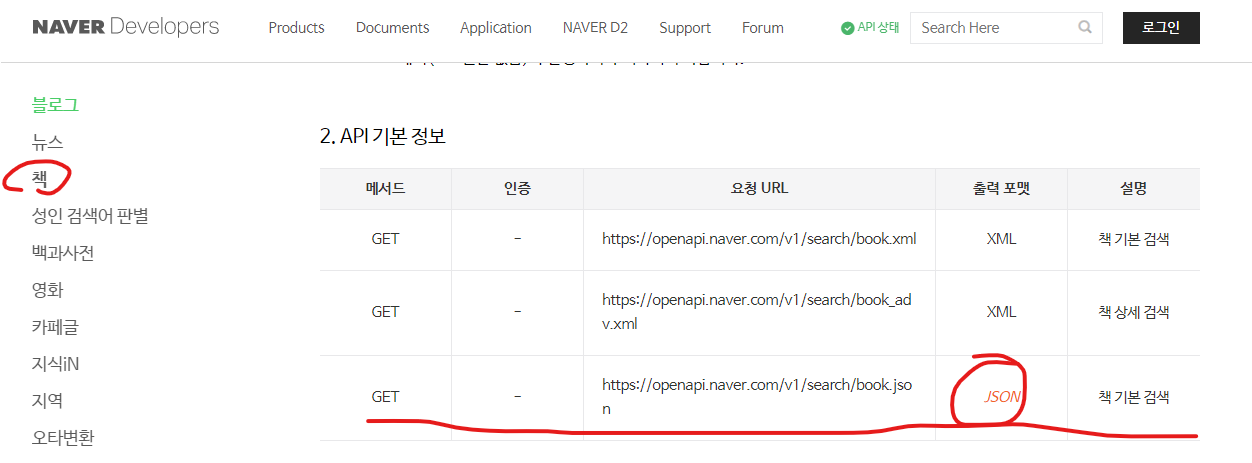
Task: Open 성인 검색어 판별 sidebar item
Action: tap(90, 215)
